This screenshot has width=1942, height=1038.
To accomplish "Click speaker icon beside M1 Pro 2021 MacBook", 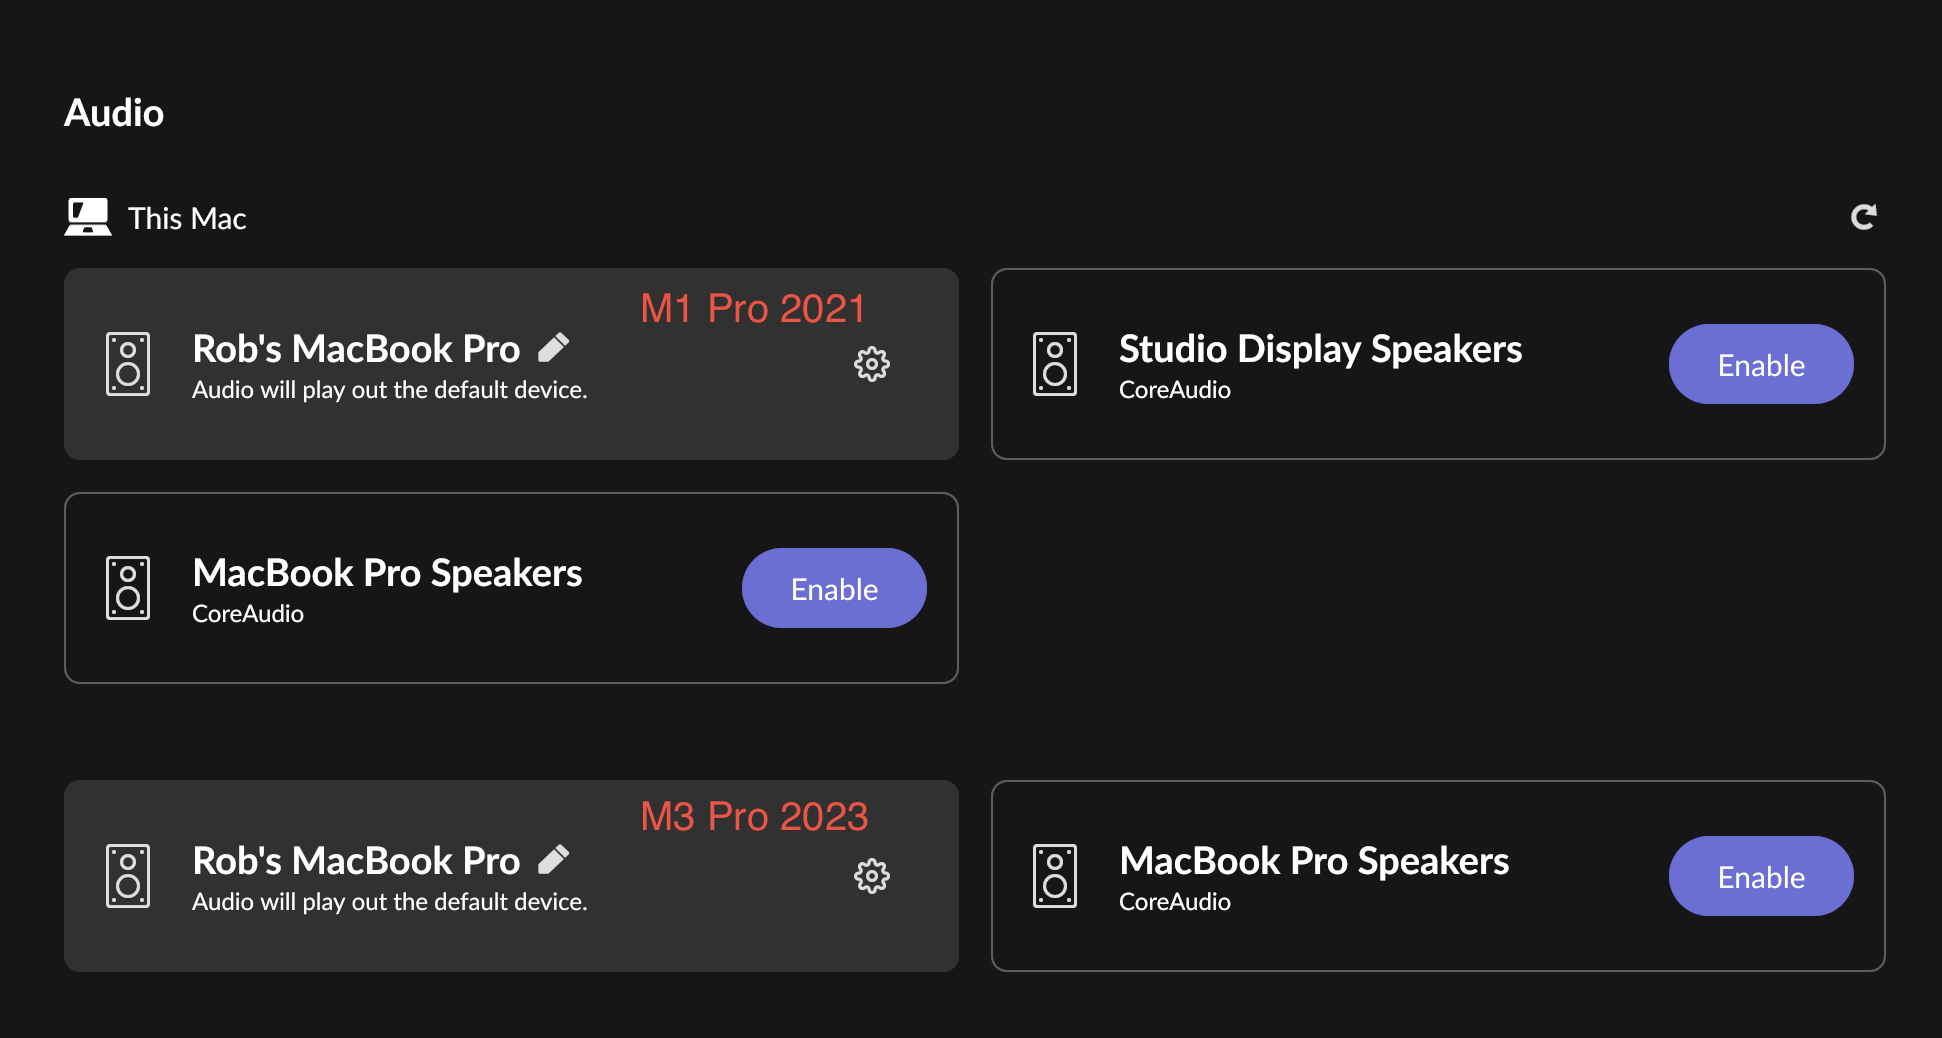I will coord(128,364).
